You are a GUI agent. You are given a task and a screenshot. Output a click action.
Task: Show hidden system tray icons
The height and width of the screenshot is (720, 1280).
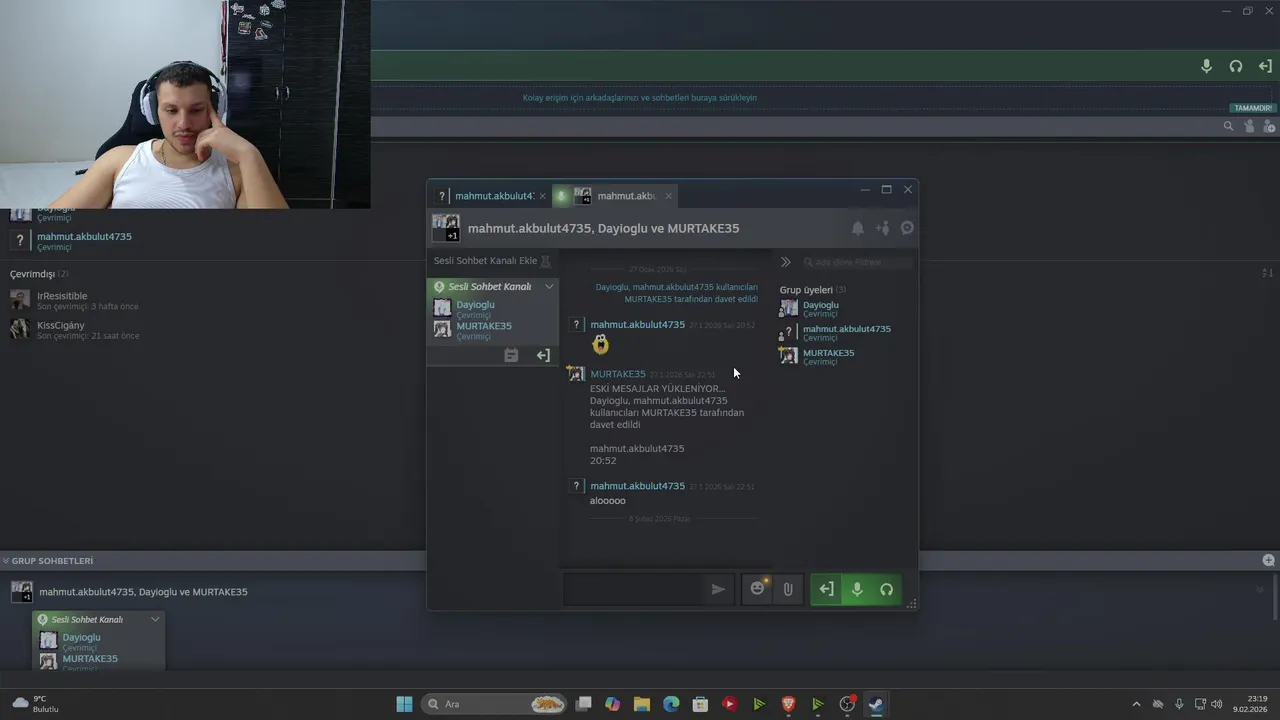click(1136, 704)
